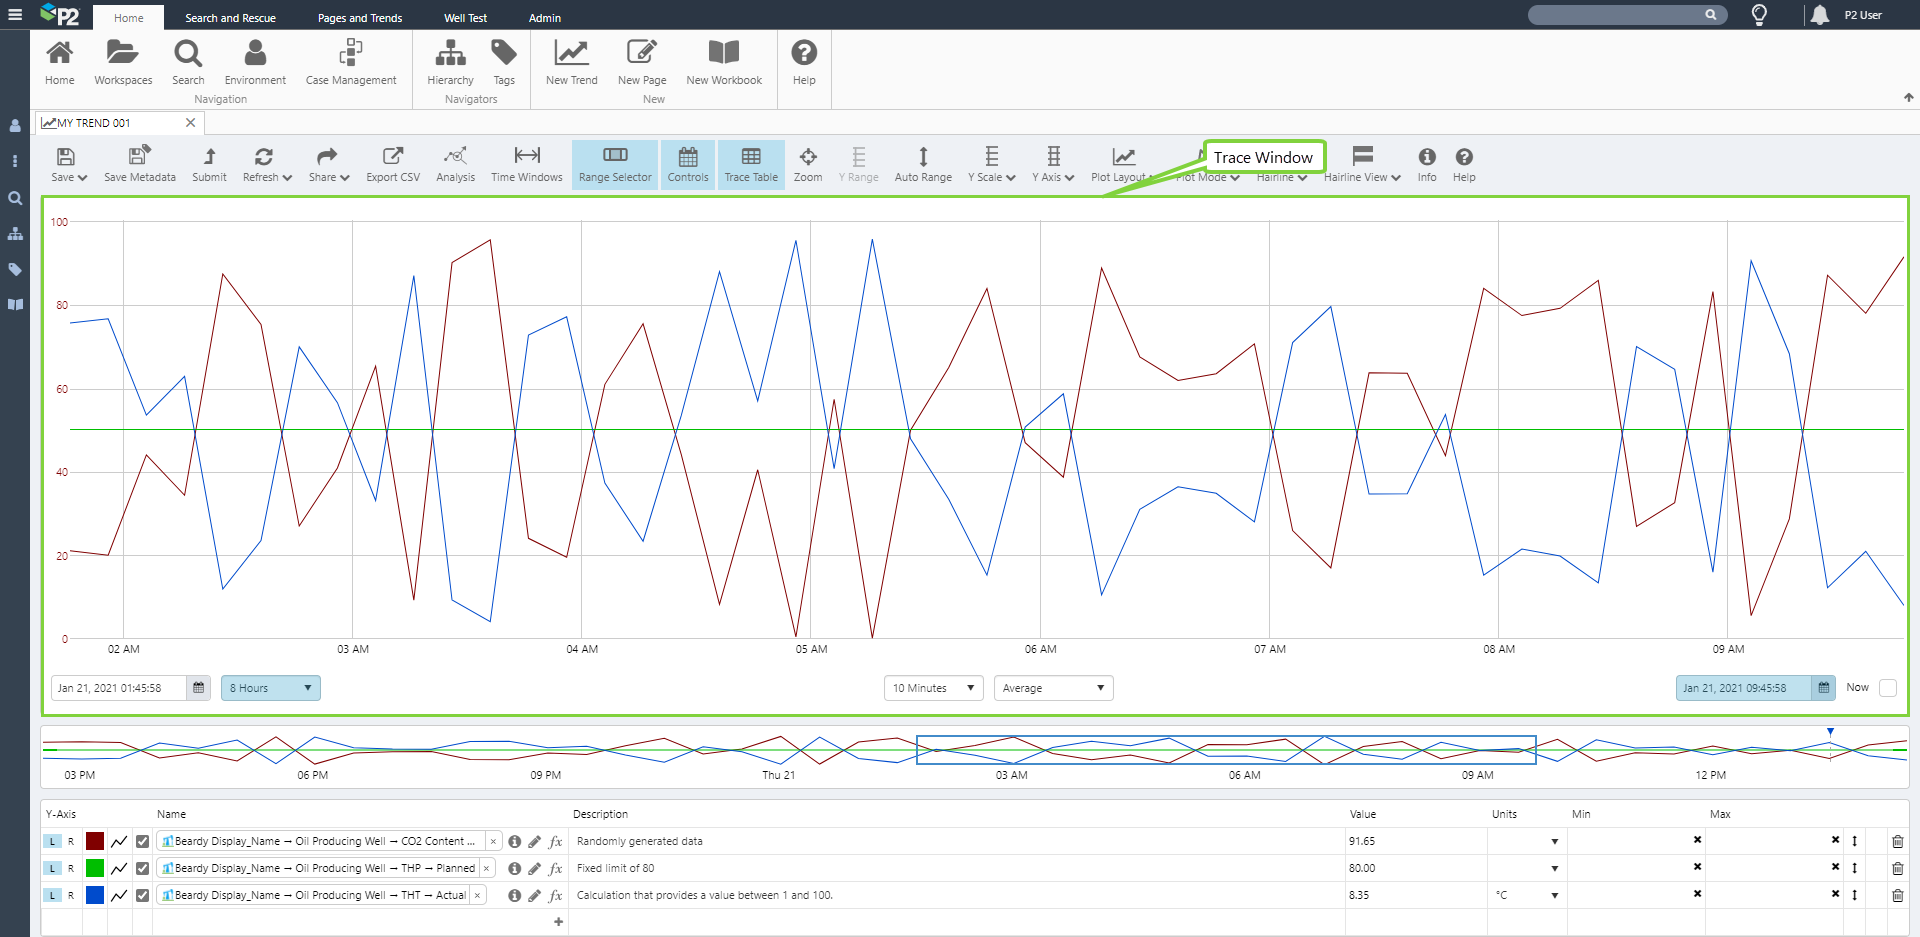Image resolution: width=1920 pixels, height=937 pixels.
Task: Enable the Now checkbox
Action: tap(1887, 688)
